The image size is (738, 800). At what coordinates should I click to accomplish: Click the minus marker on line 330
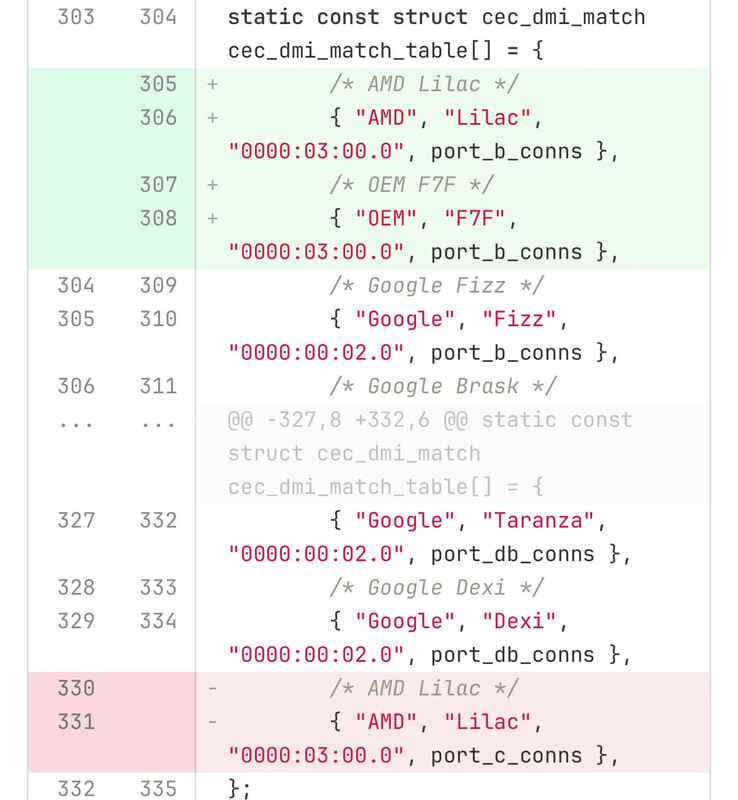(213, 689)
